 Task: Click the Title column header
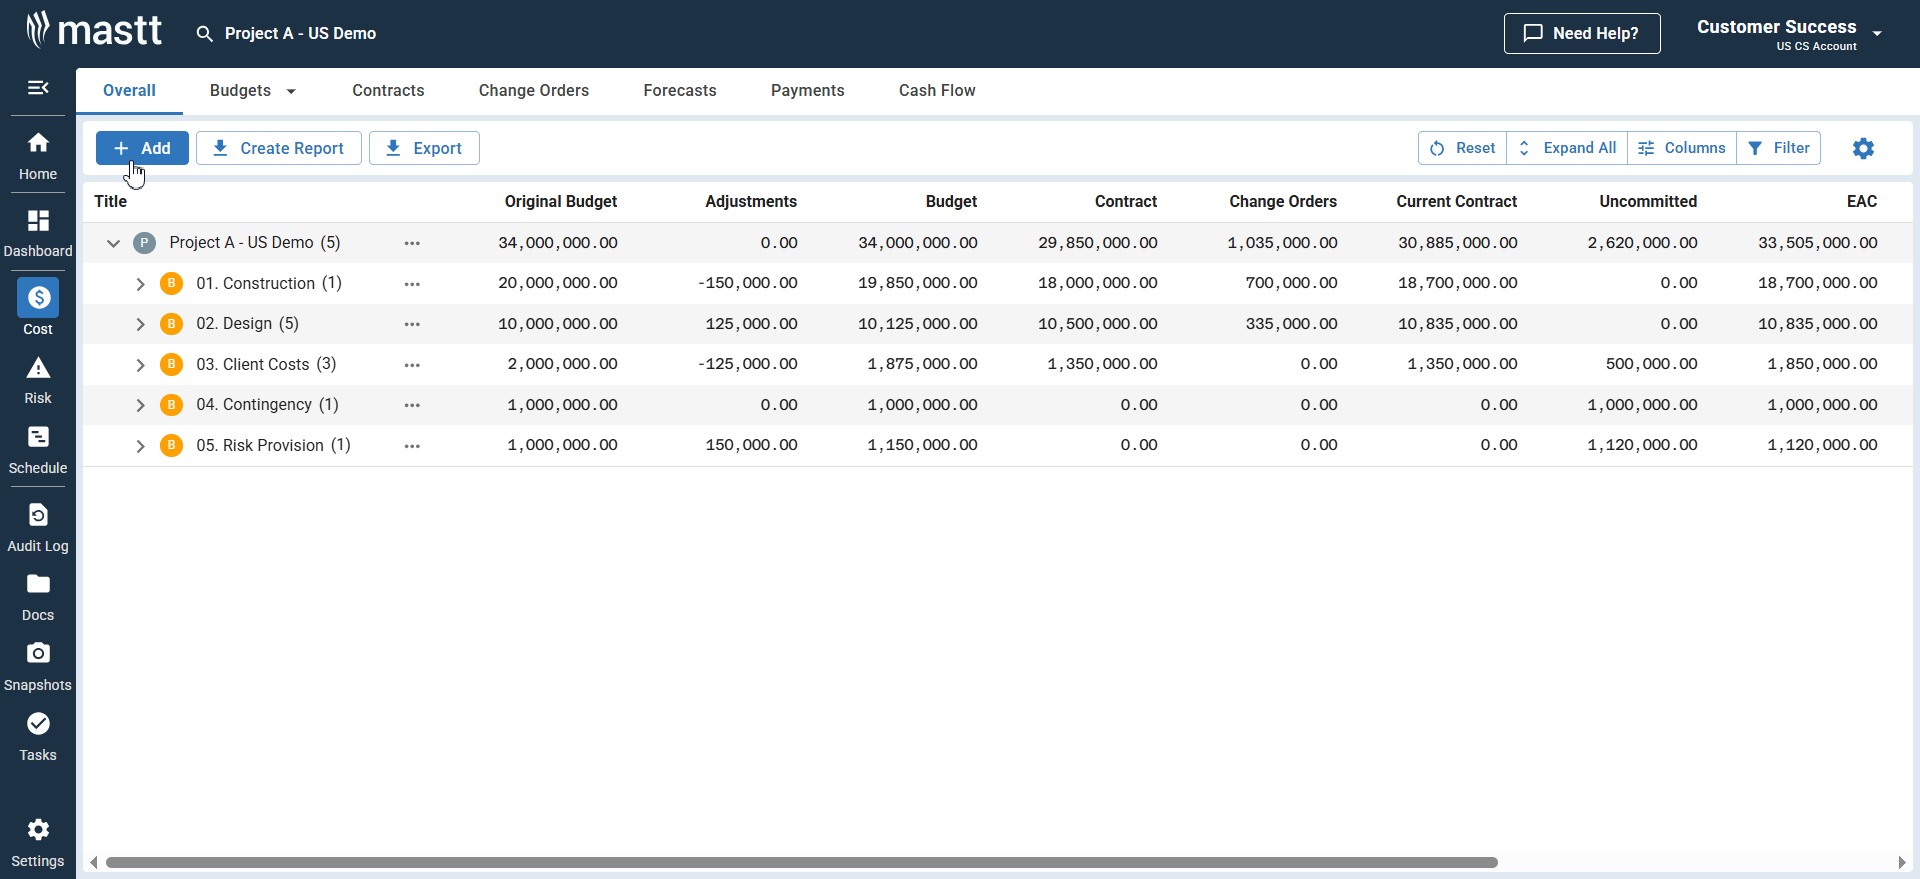pyautogui.click(x=111, y=202)
